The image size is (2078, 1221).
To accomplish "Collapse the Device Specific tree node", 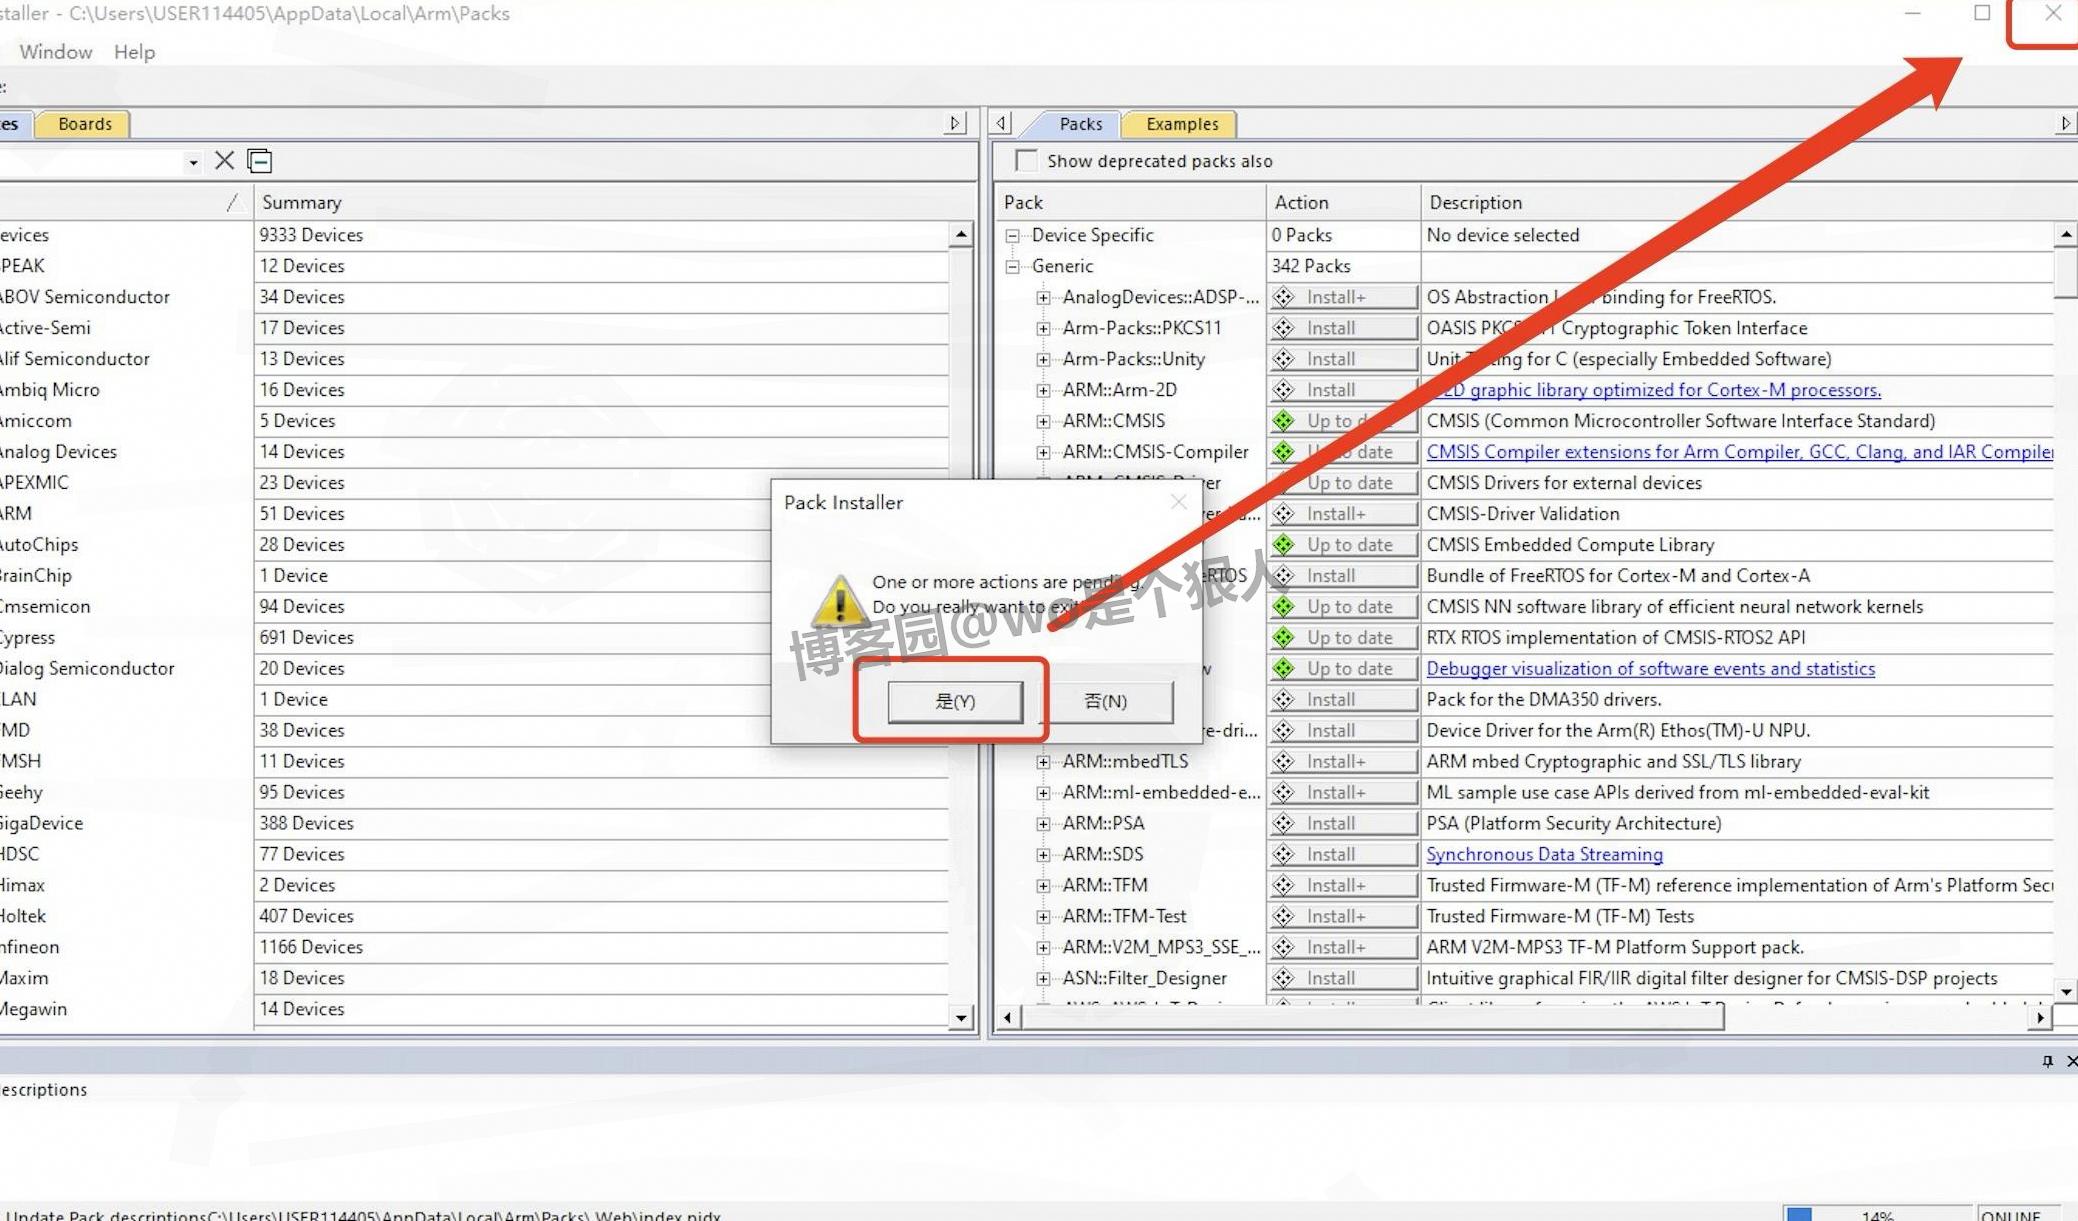I will tap(1013, 236).
